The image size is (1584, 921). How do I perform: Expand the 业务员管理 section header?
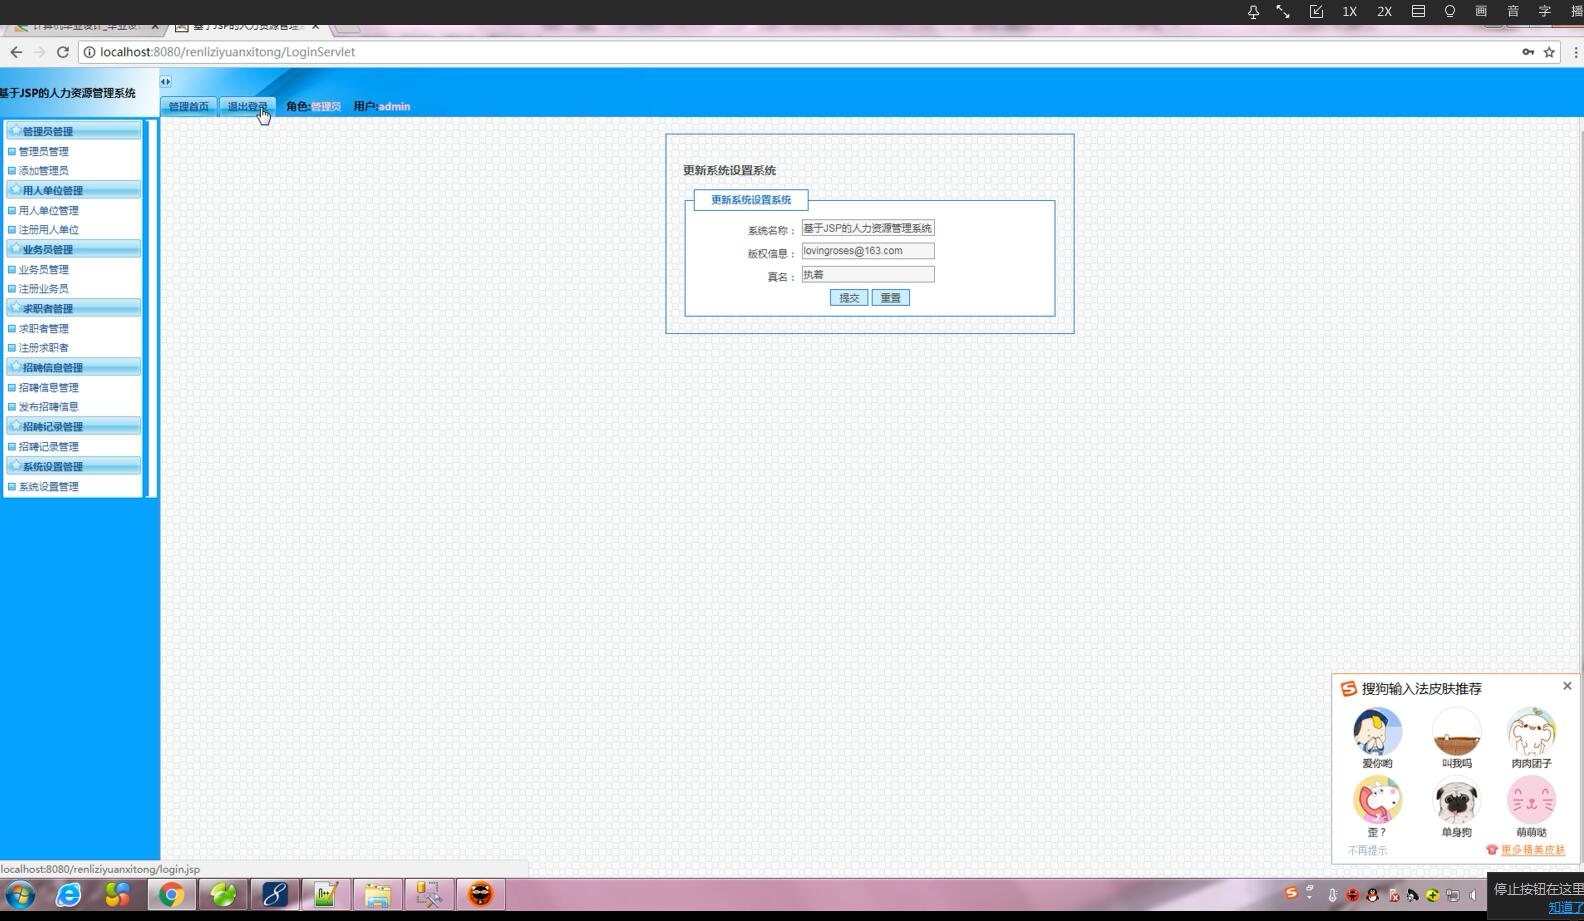pos(73,249)
